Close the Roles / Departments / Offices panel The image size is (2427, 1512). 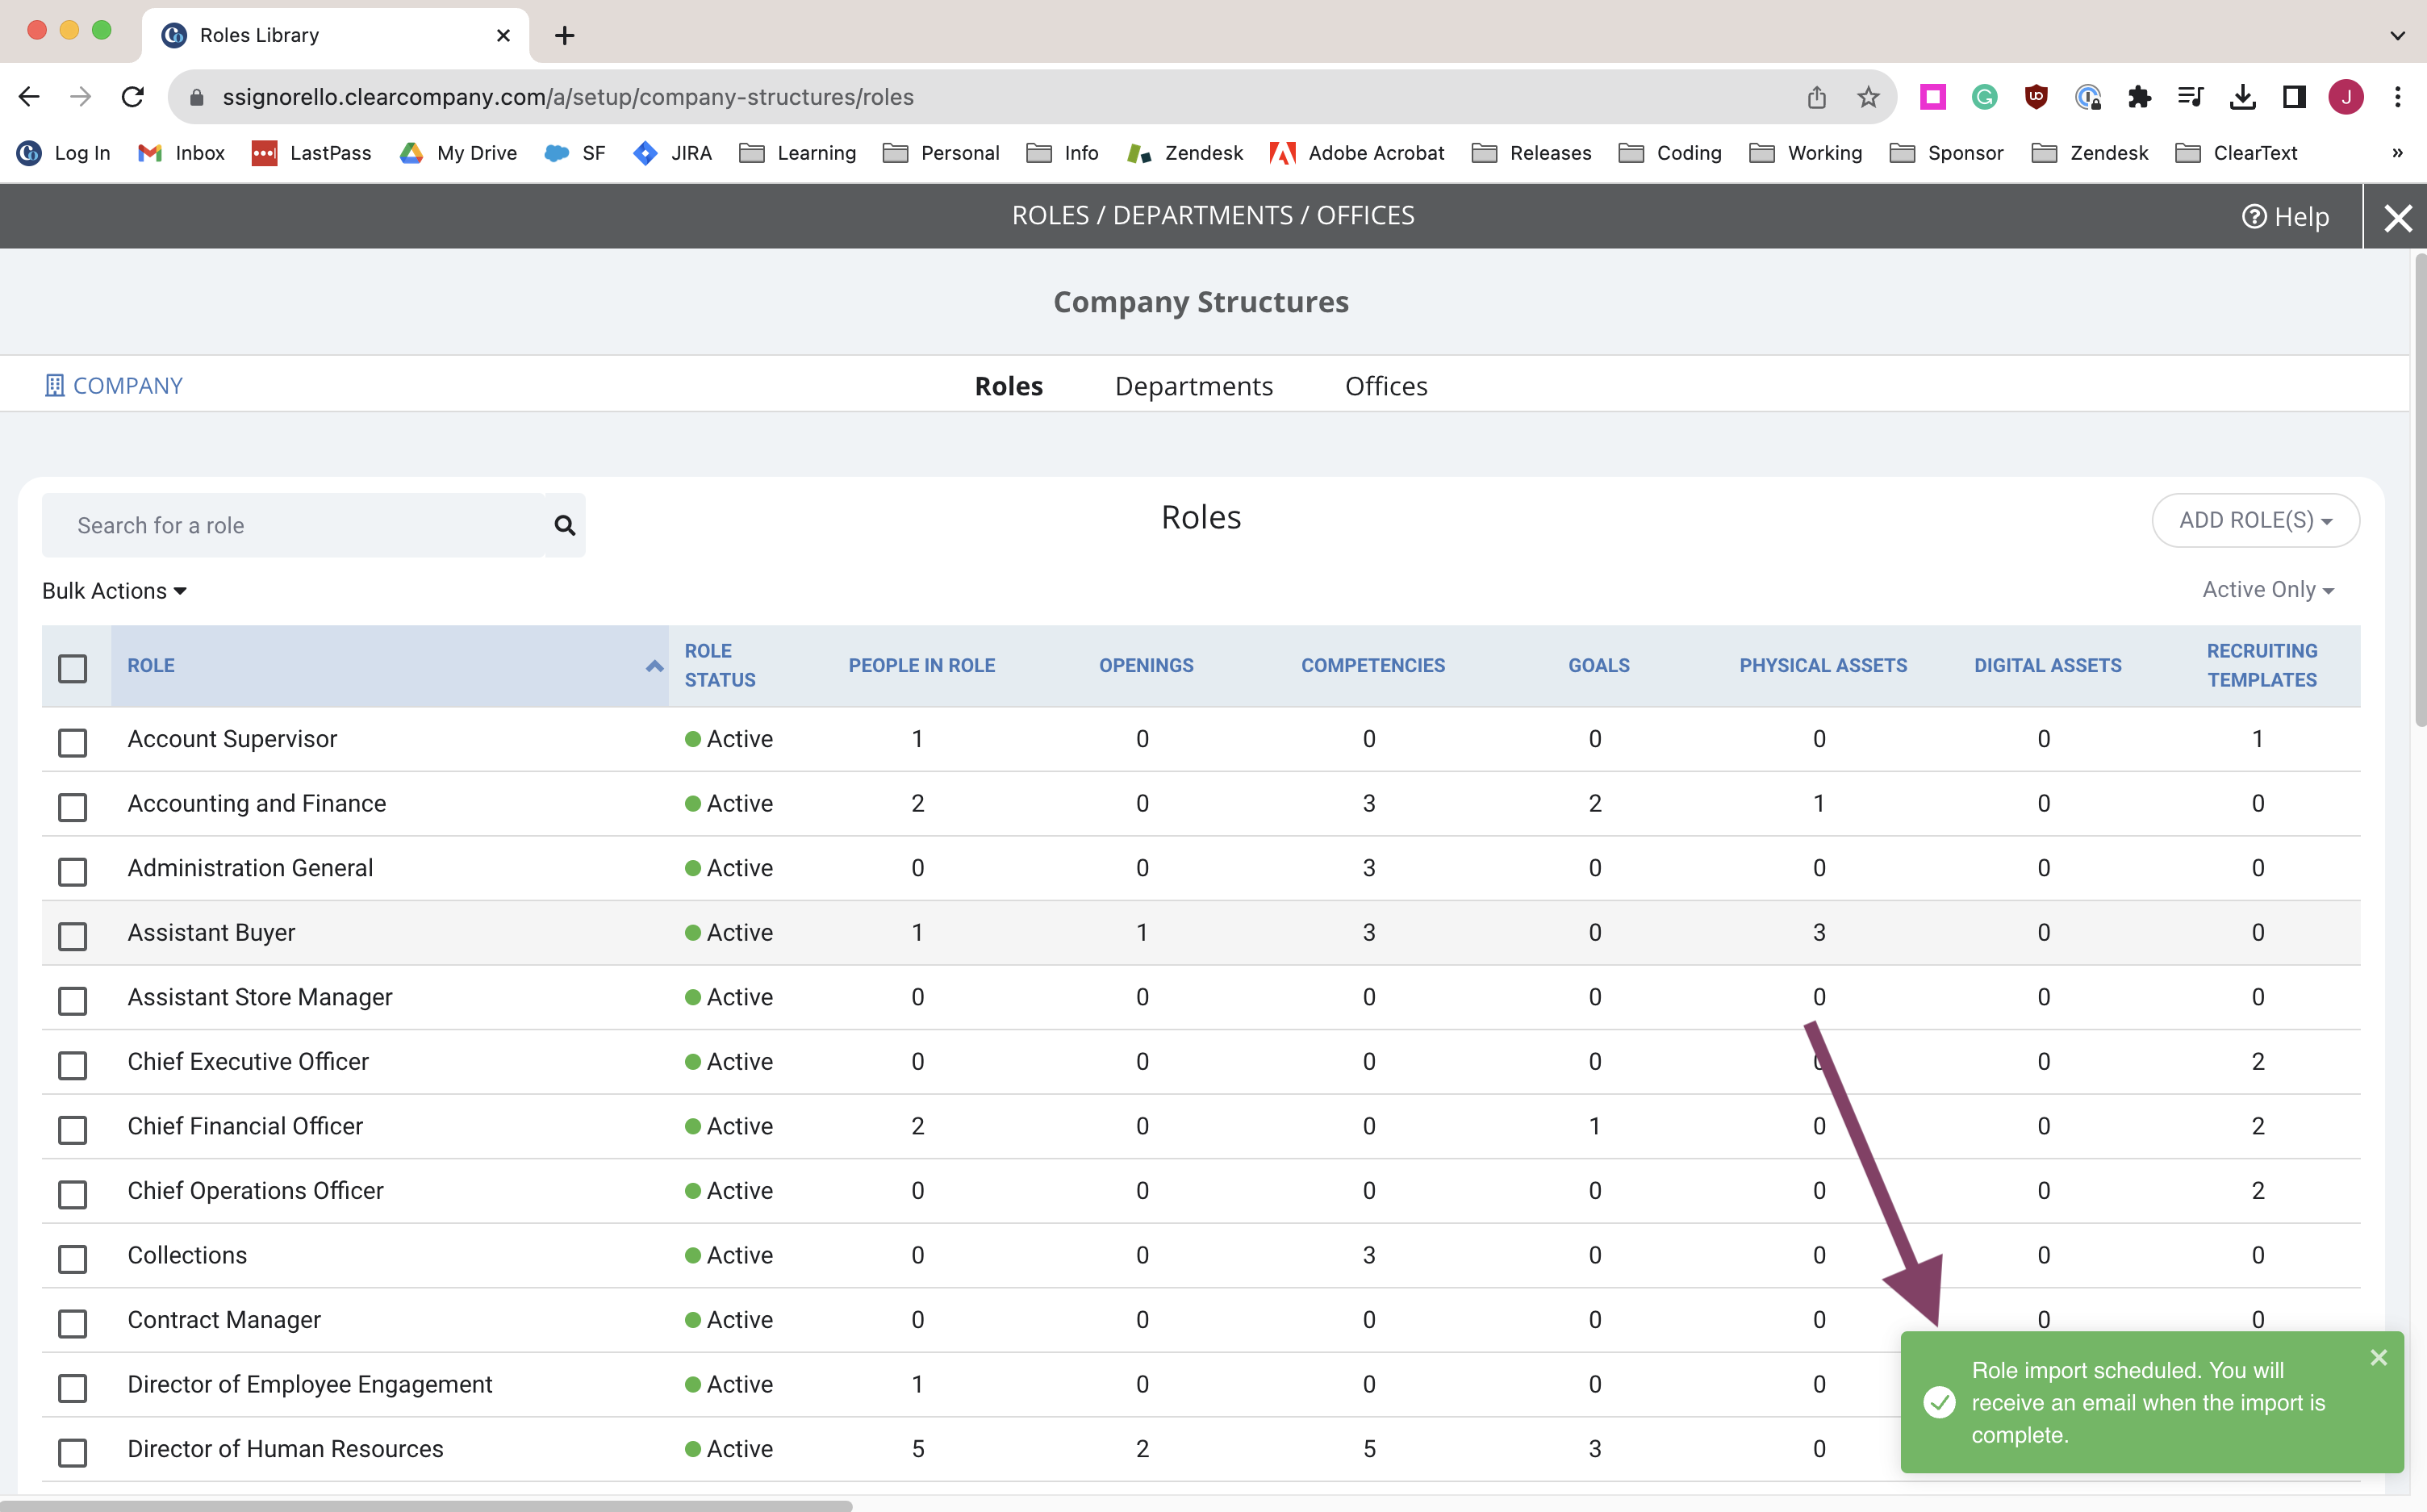pos(2397,217)
